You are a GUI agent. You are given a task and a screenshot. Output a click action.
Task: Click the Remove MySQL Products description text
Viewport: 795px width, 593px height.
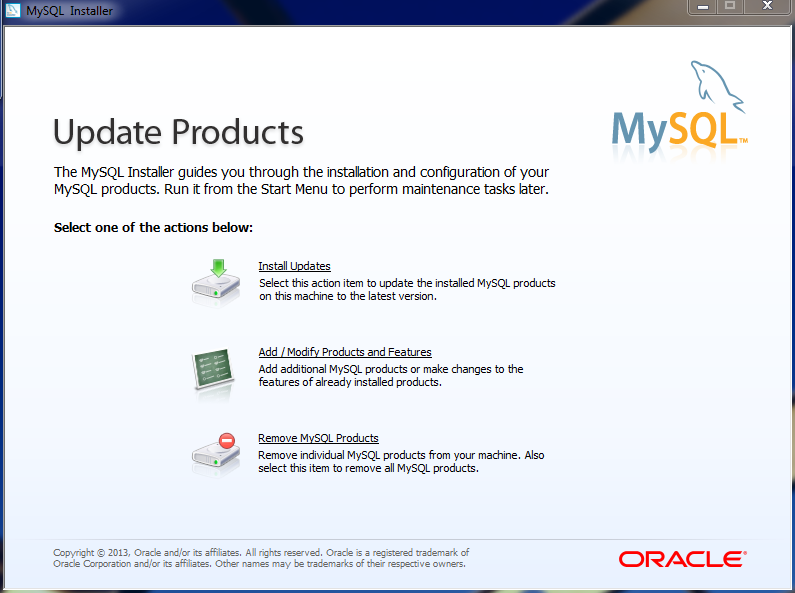[400, 461]
